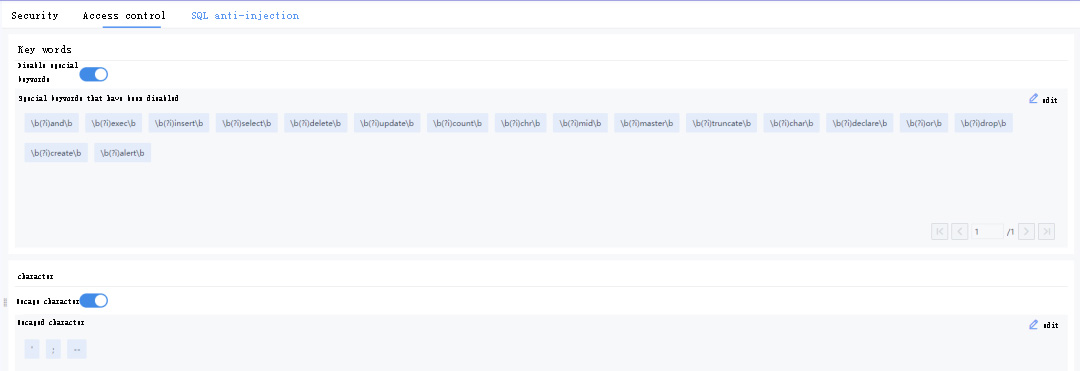The width and height of the screenshot is (1080, 371).
Task: Edit the escaped characters list
Action: coord(1043,325)
